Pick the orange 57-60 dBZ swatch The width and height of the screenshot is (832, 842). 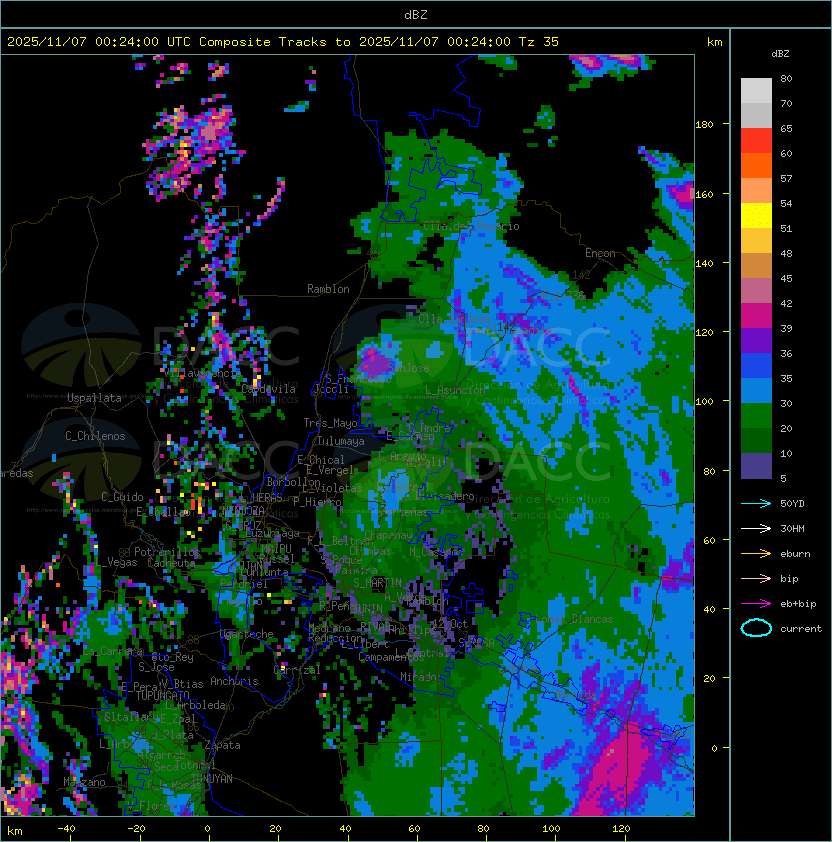tap(756, 166)
